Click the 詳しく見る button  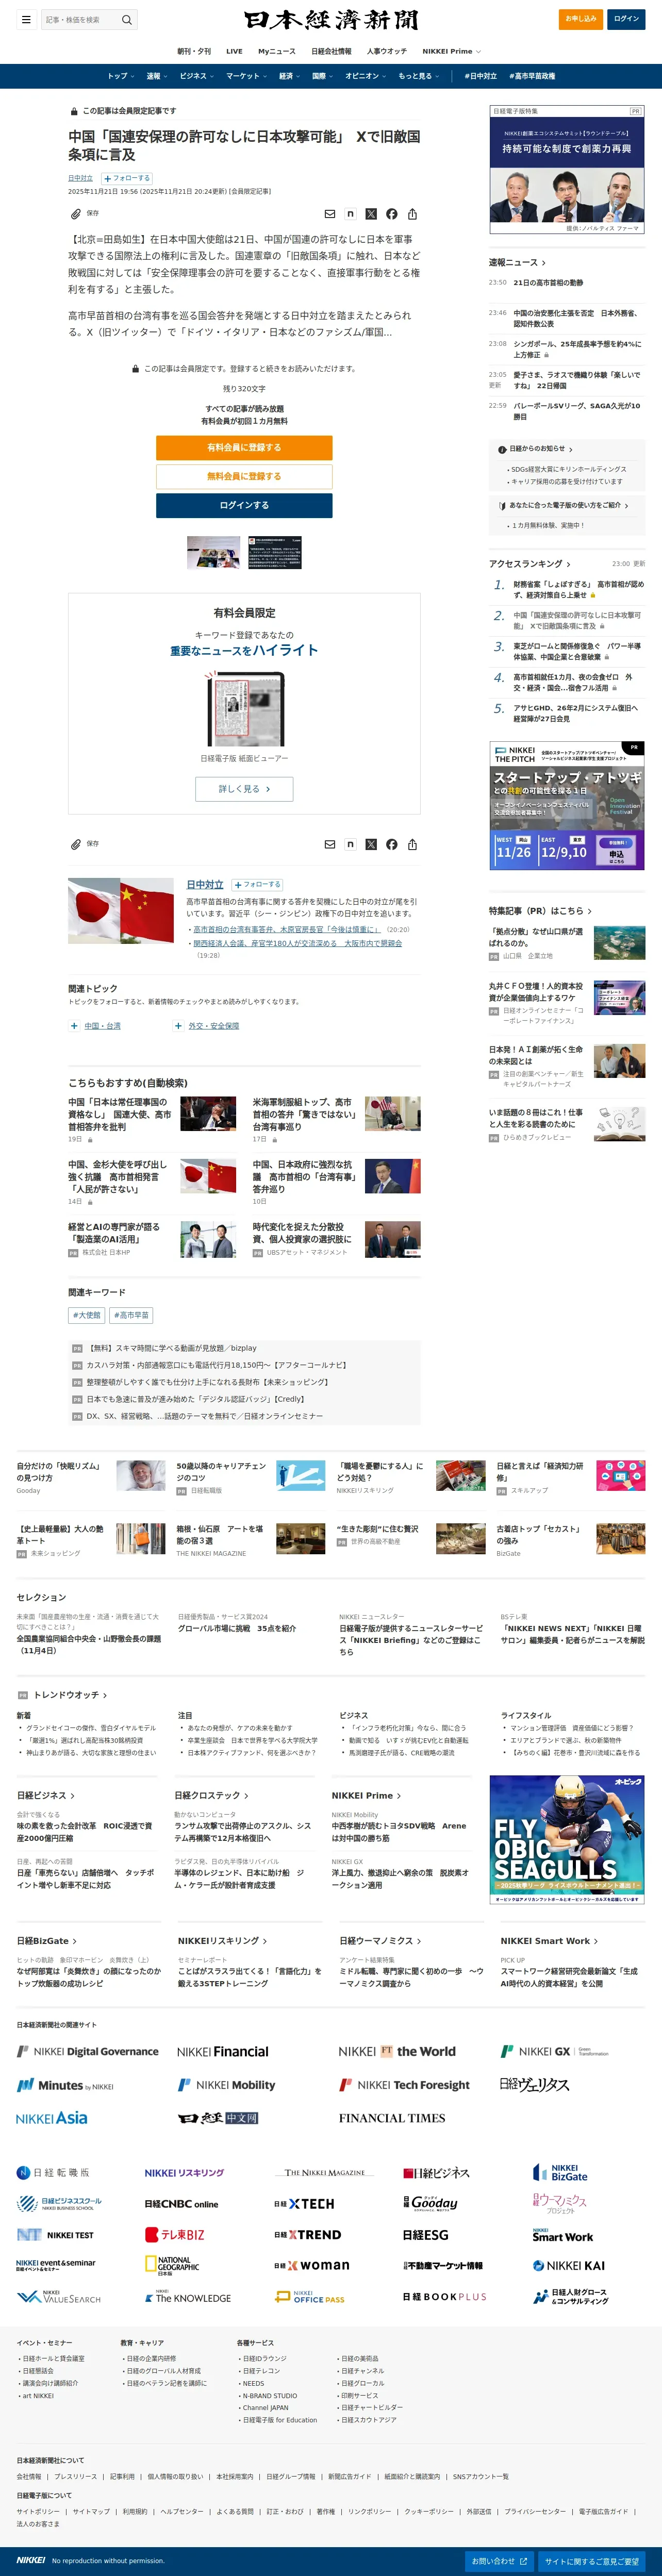244,789
